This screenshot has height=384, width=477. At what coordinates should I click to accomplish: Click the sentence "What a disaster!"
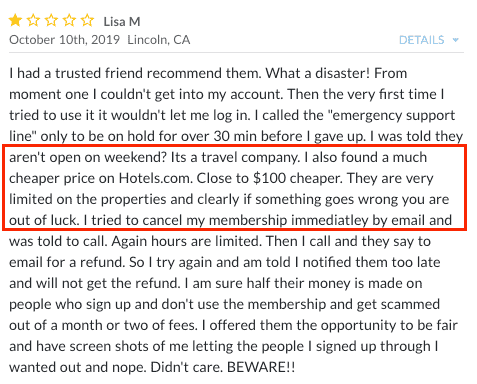[x=318, y=73]
